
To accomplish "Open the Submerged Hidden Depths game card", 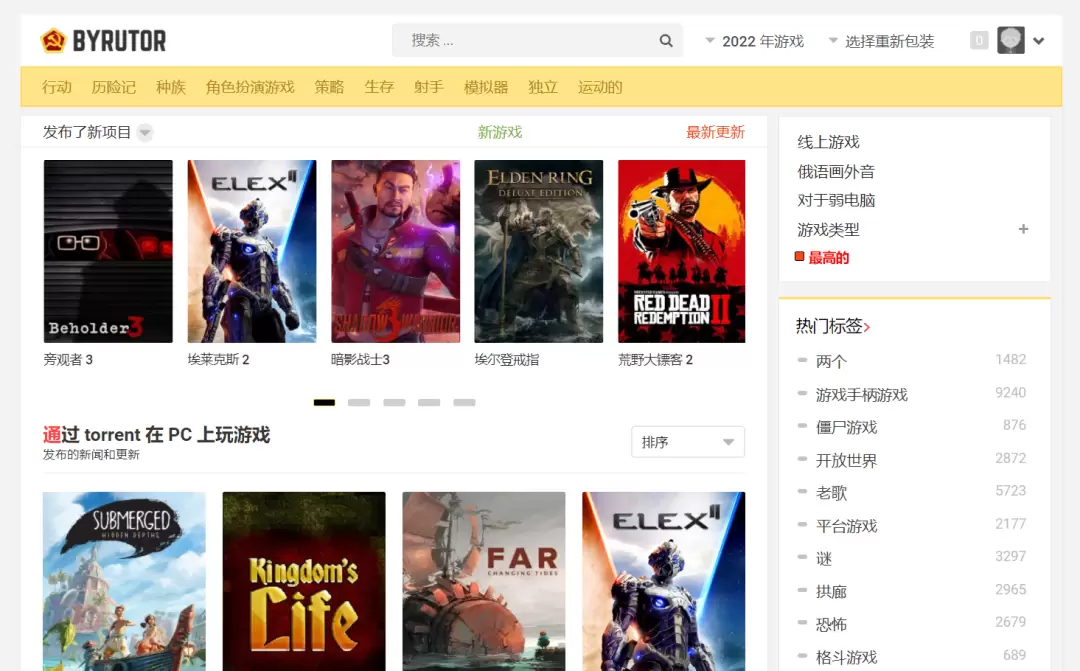I will pos(124,581).
